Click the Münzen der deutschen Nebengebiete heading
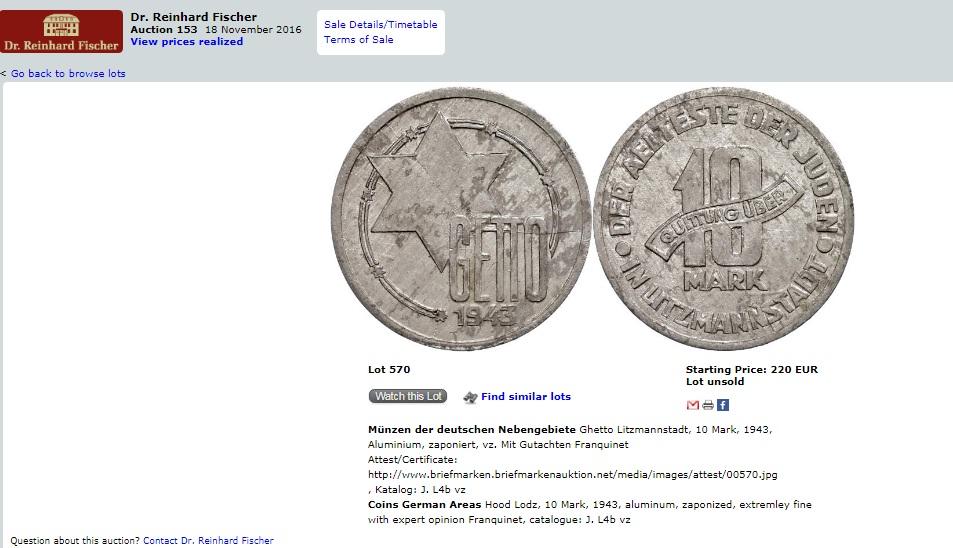The image size is (953, 548). tap(472, 430)
